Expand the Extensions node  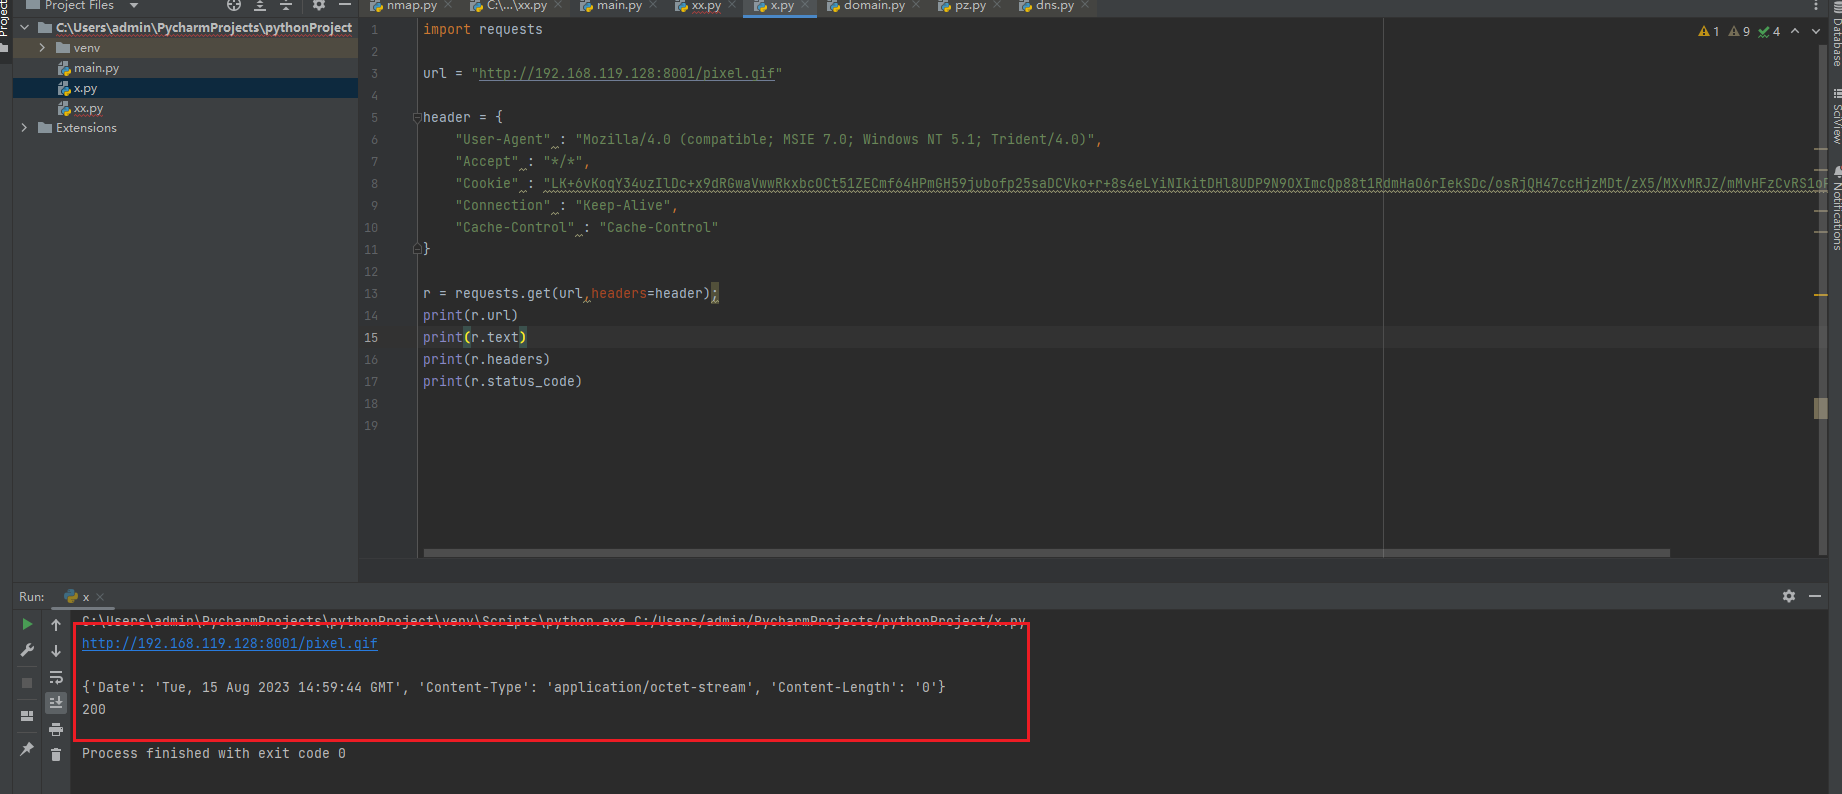coord(24,128)
